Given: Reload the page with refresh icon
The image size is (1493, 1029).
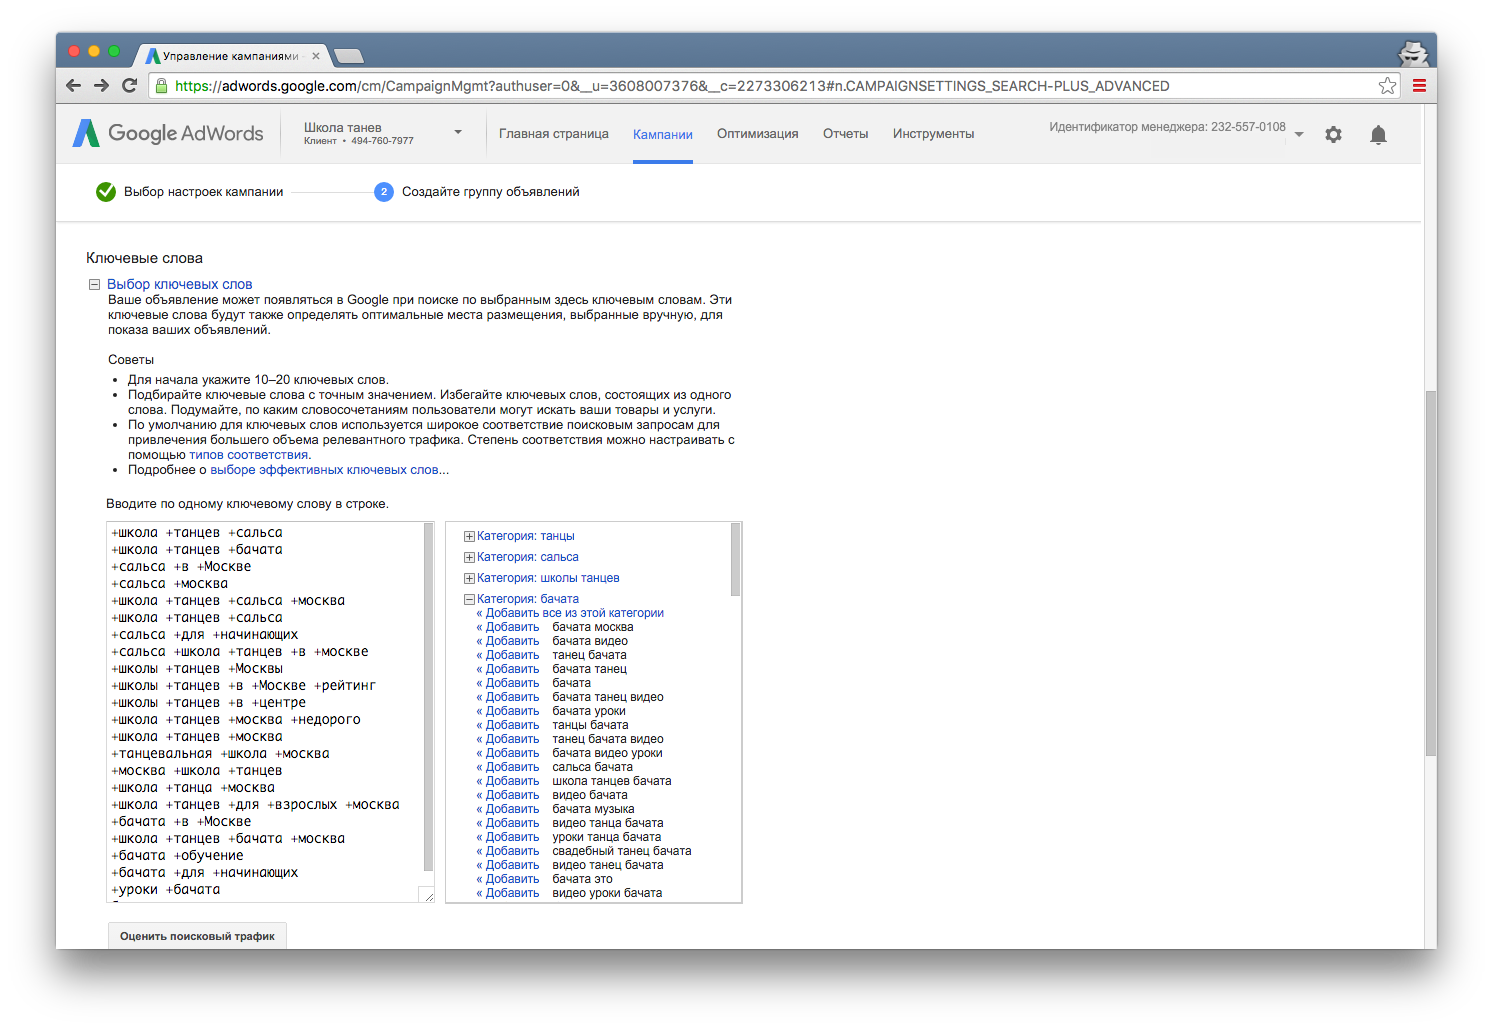Looking at the screenshot, I should (129, 86).
